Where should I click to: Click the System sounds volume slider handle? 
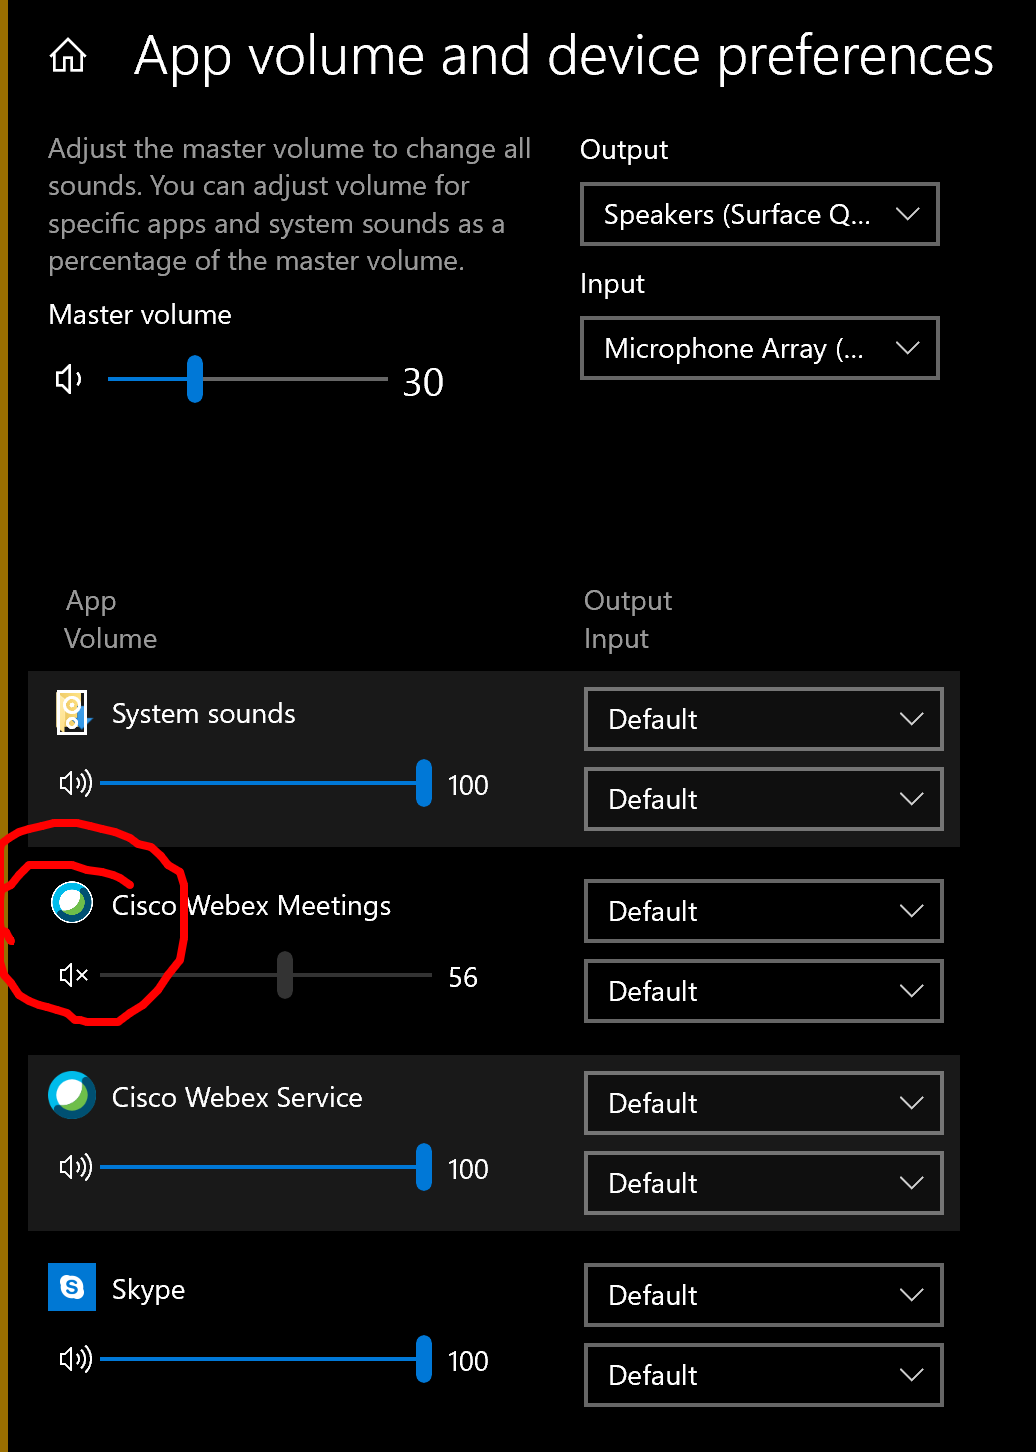tap(424, 783)
